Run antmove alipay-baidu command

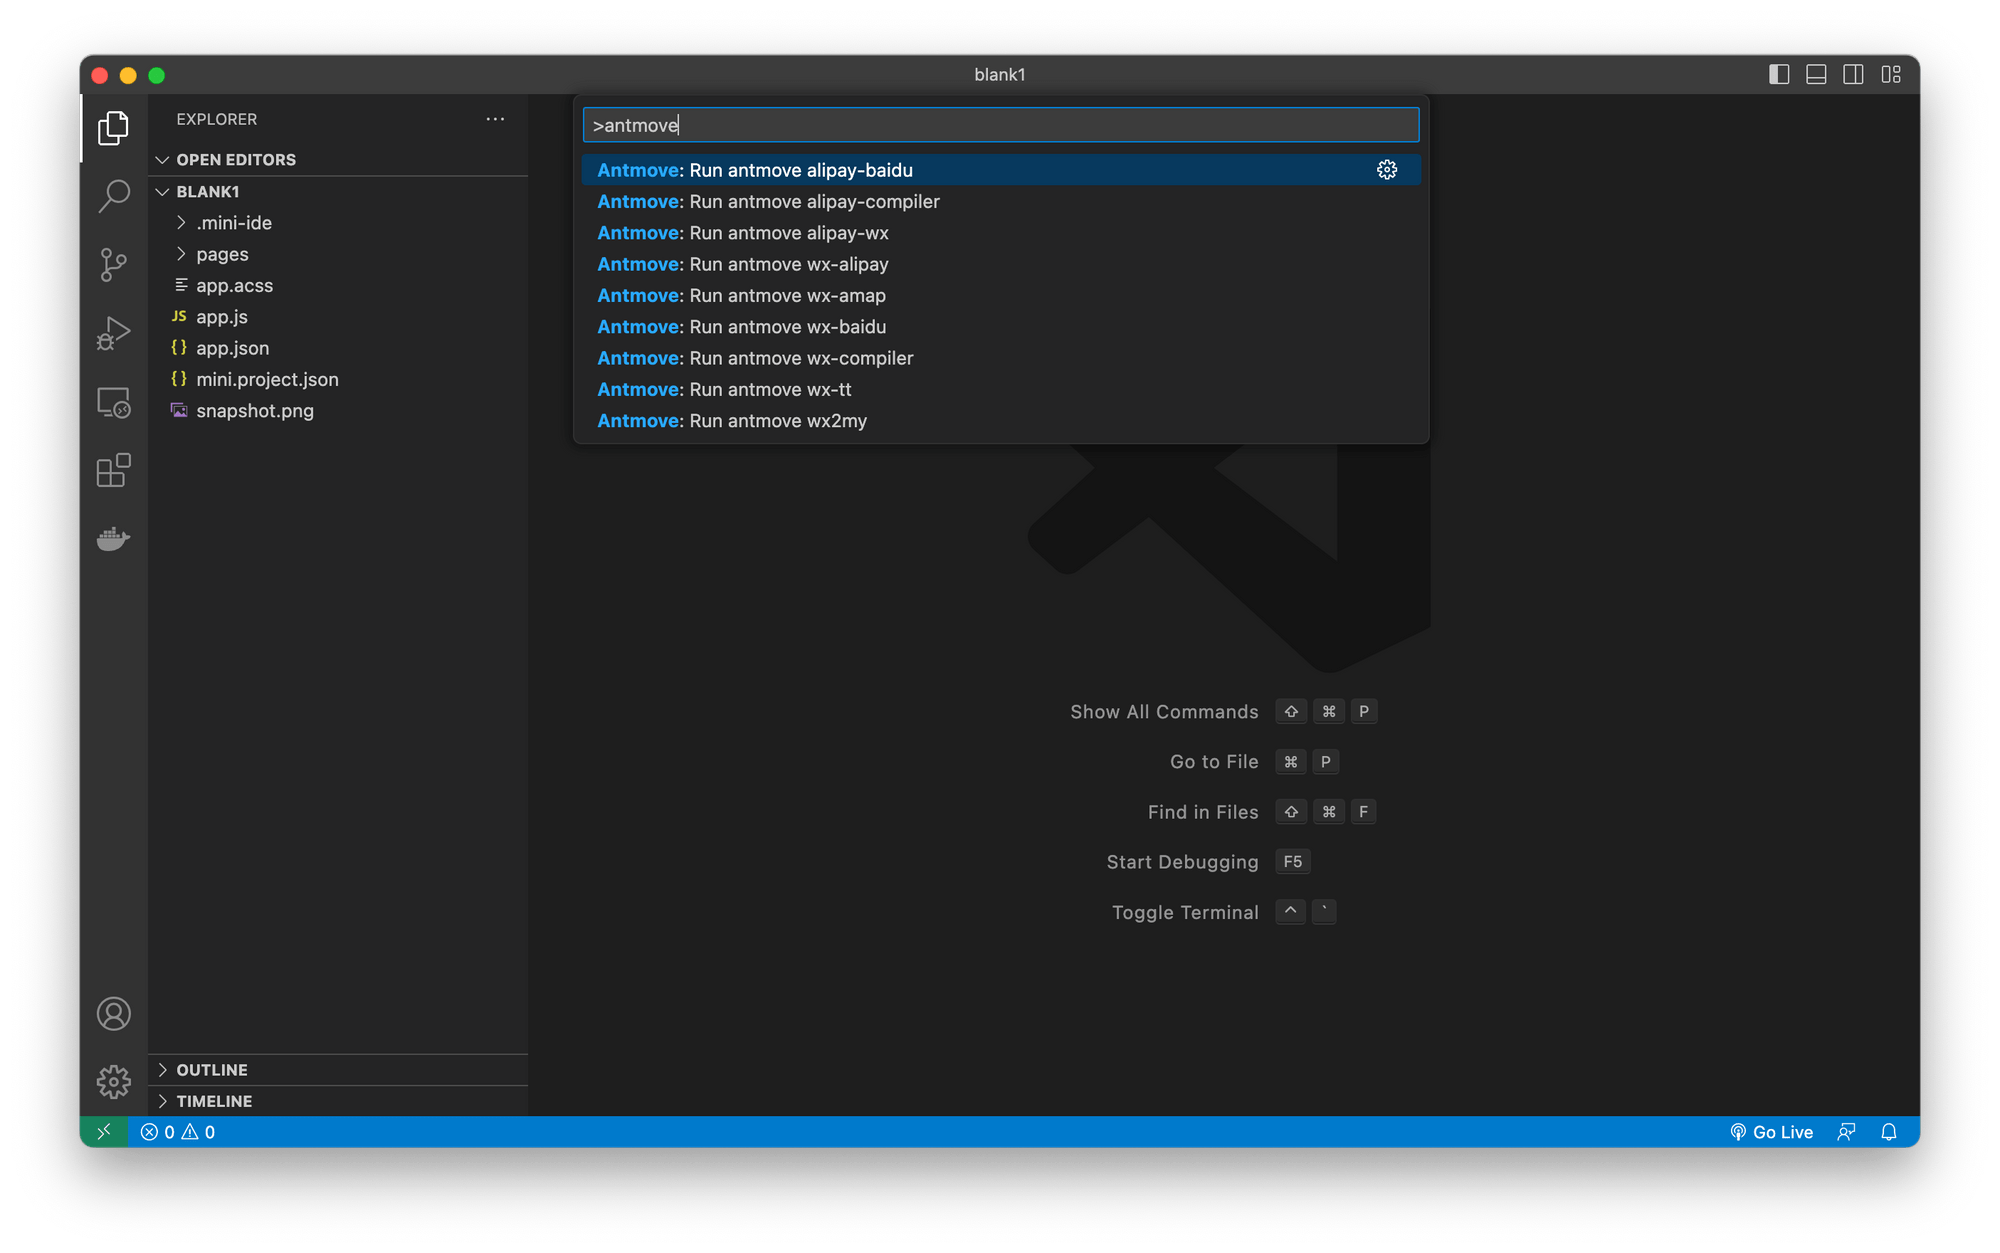[1001, 170]
